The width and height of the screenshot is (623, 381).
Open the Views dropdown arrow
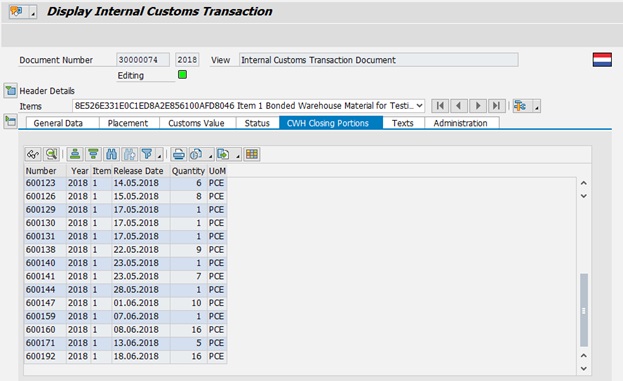coord(210,155)
